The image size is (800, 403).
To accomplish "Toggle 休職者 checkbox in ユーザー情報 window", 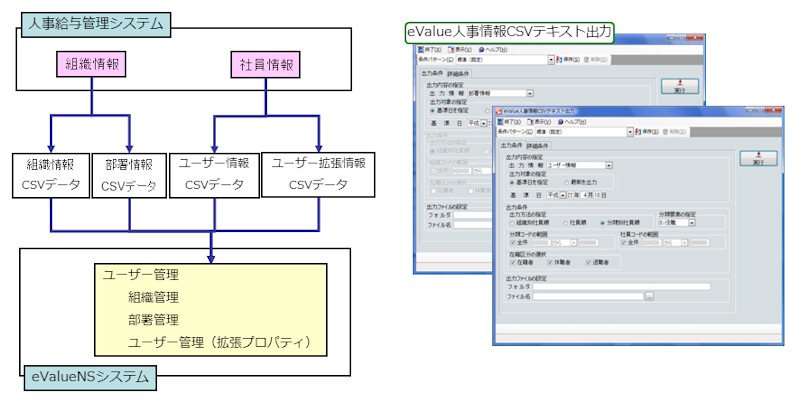I will coord(550,263).
